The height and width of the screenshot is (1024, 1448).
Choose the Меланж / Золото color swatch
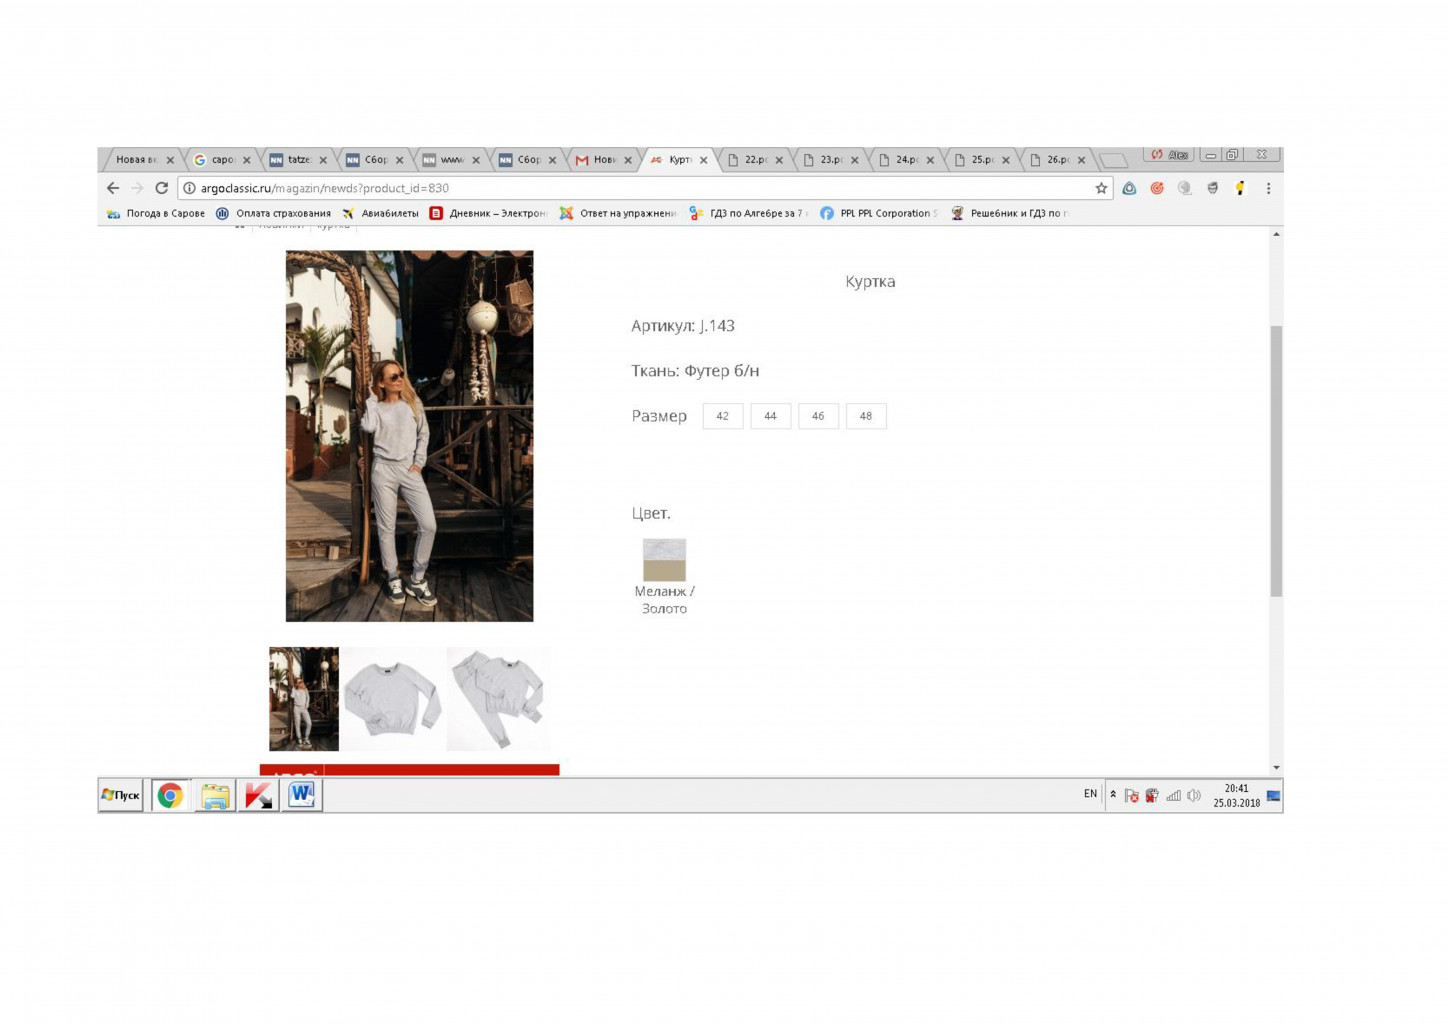point(664,560)
